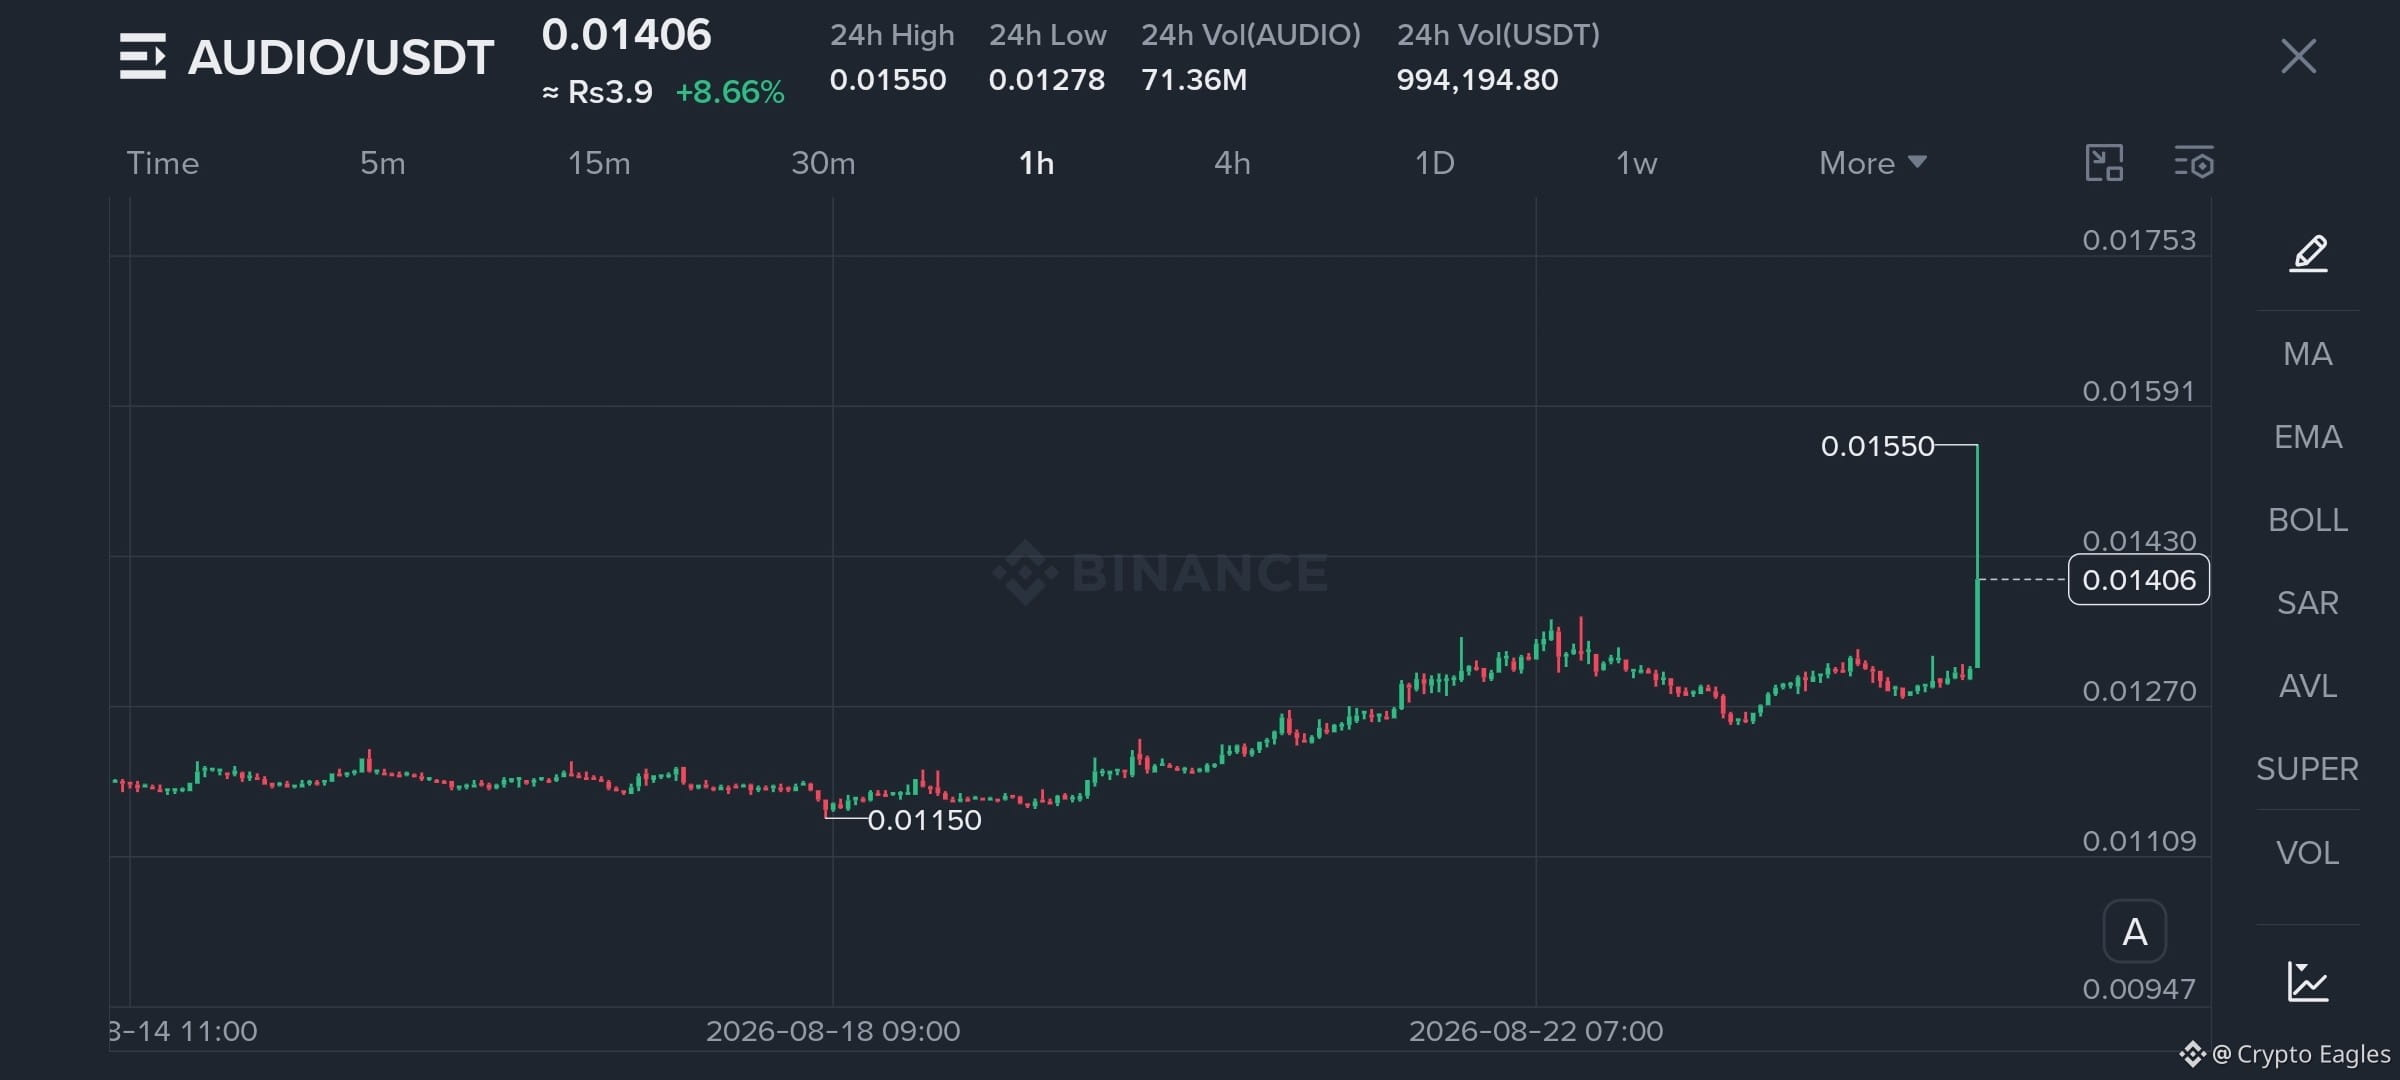Image resolution: width=2400 pixels, height=1080 pixels.
Task: Select the 1D interval
Action: [1434, 163]
